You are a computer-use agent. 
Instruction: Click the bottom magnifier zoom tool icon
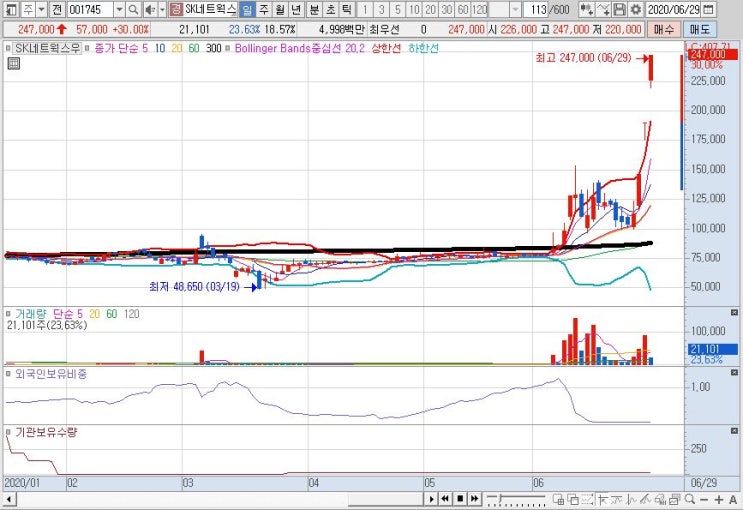pyautogui.click(x=689, y=499)
